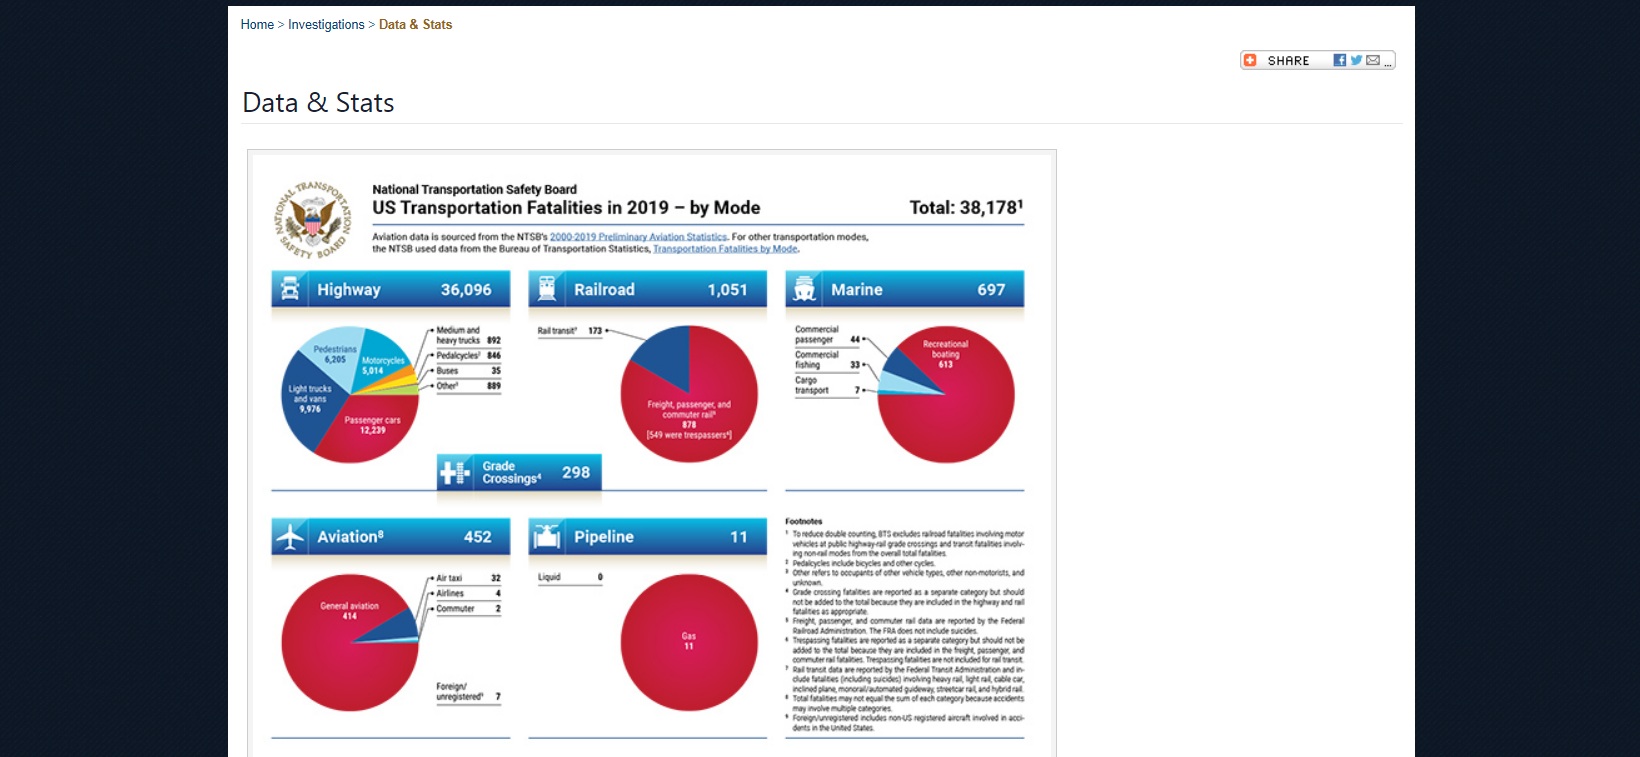This screenshot has width=1640, height=757.
Task: Click the Highway truck icon
Action: click(x=290, y=289)
